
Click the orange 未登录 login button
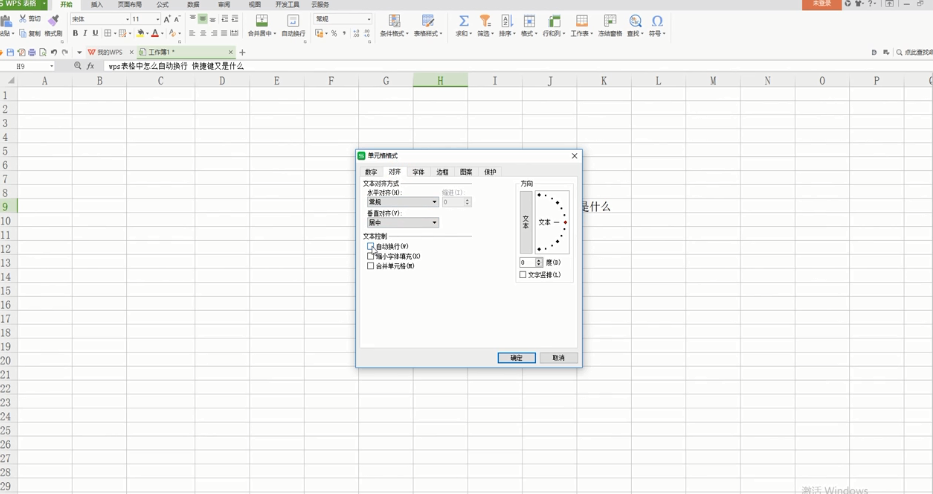822,4
